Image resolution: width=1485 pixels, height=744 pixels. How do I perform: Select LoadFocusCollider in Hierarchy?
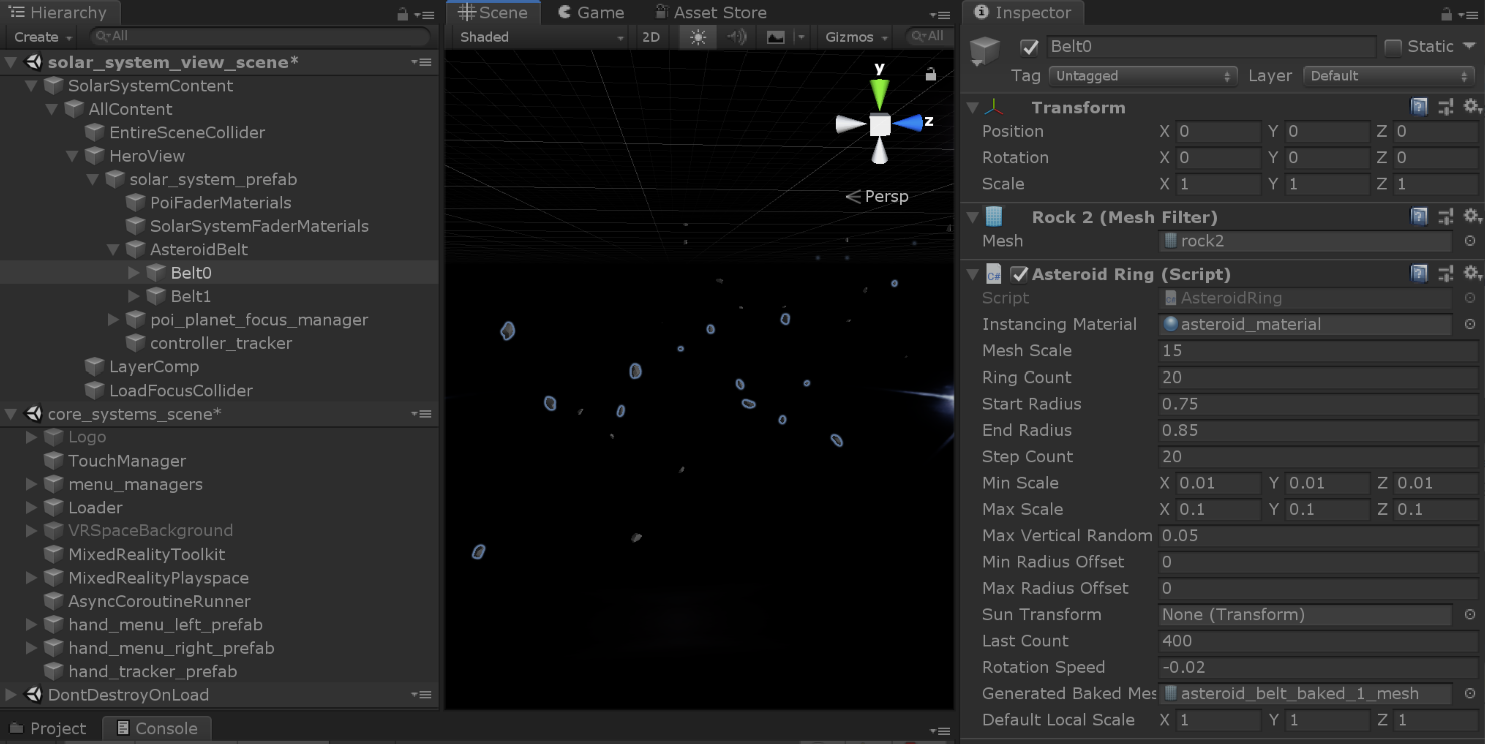point(180,390)
